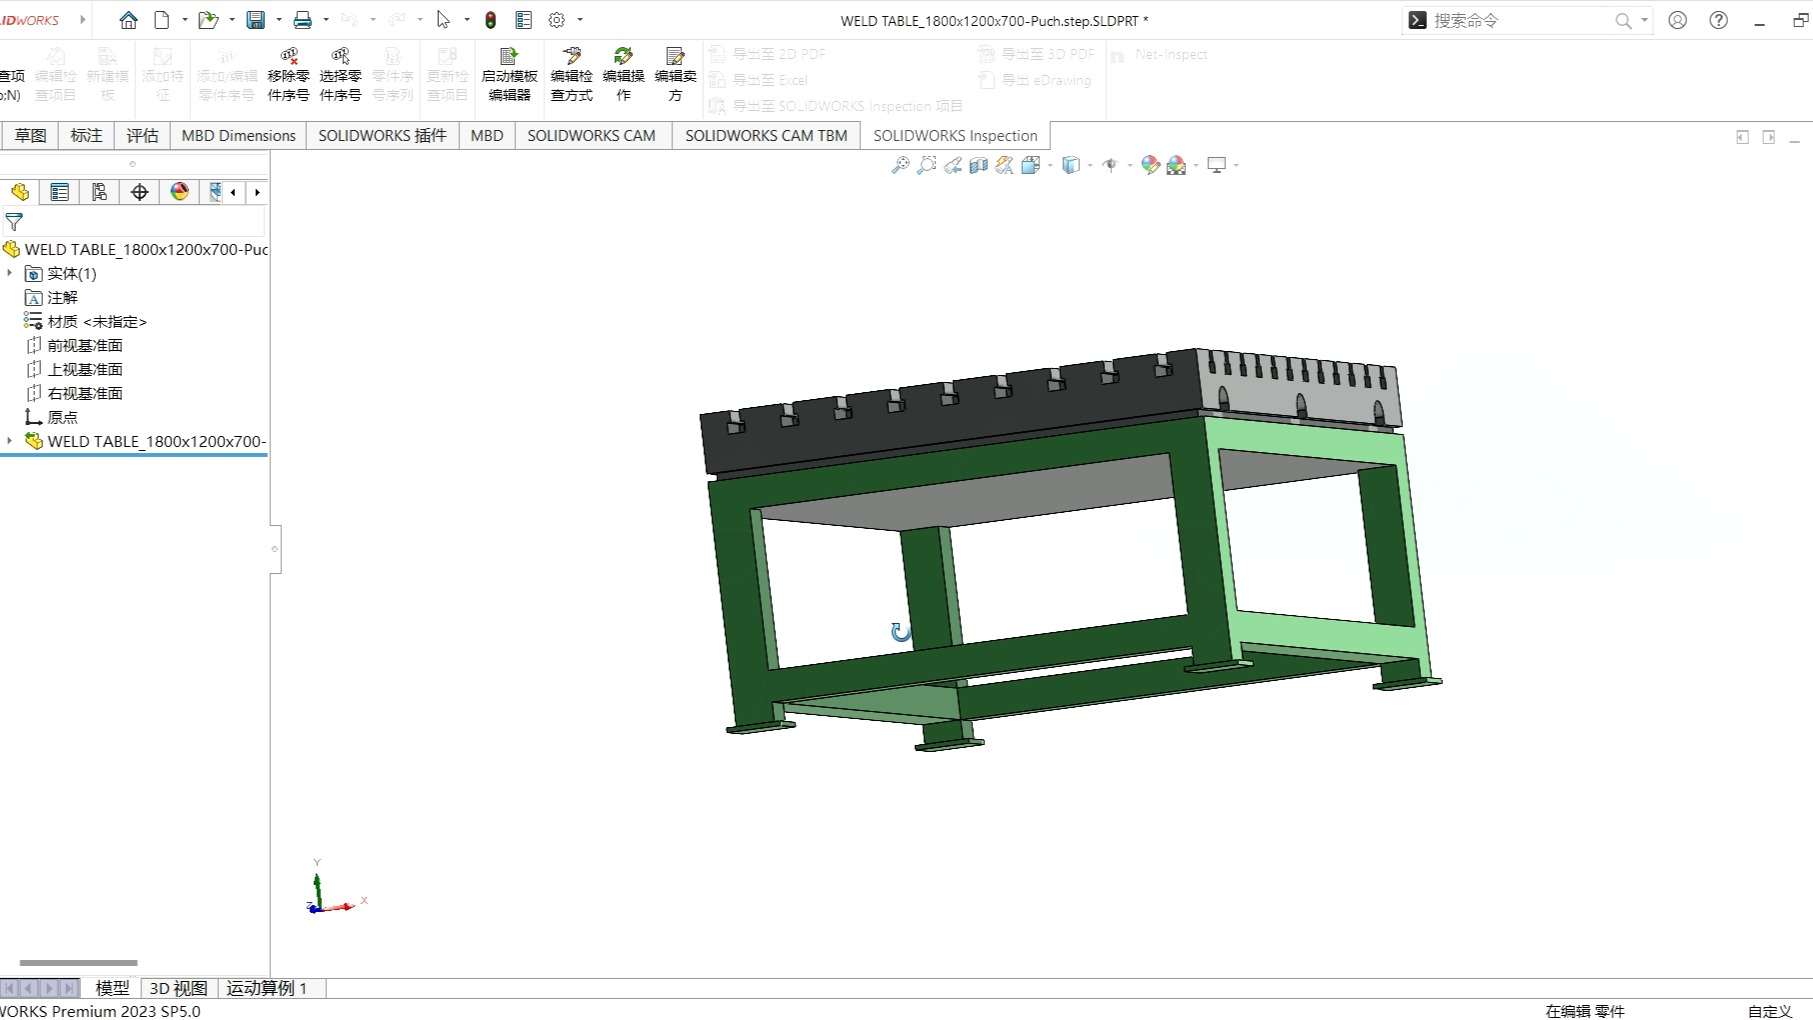Open dropdown arrow next to Select tool
This screenshot has width=1813, height=1020.
[x=467, y=20]
